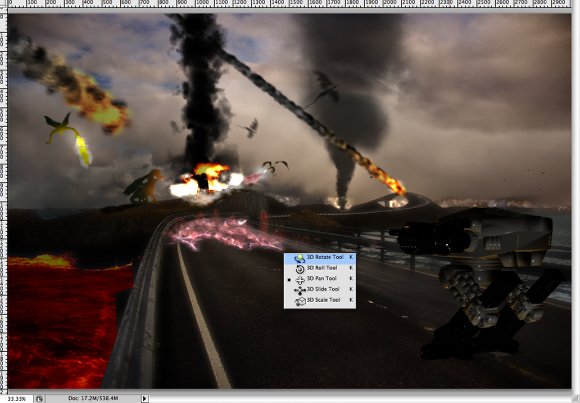This screenshot has width=580, height=403.
Task: Pick the 3D Pan Tool in flyout
Action: point(320,279)
